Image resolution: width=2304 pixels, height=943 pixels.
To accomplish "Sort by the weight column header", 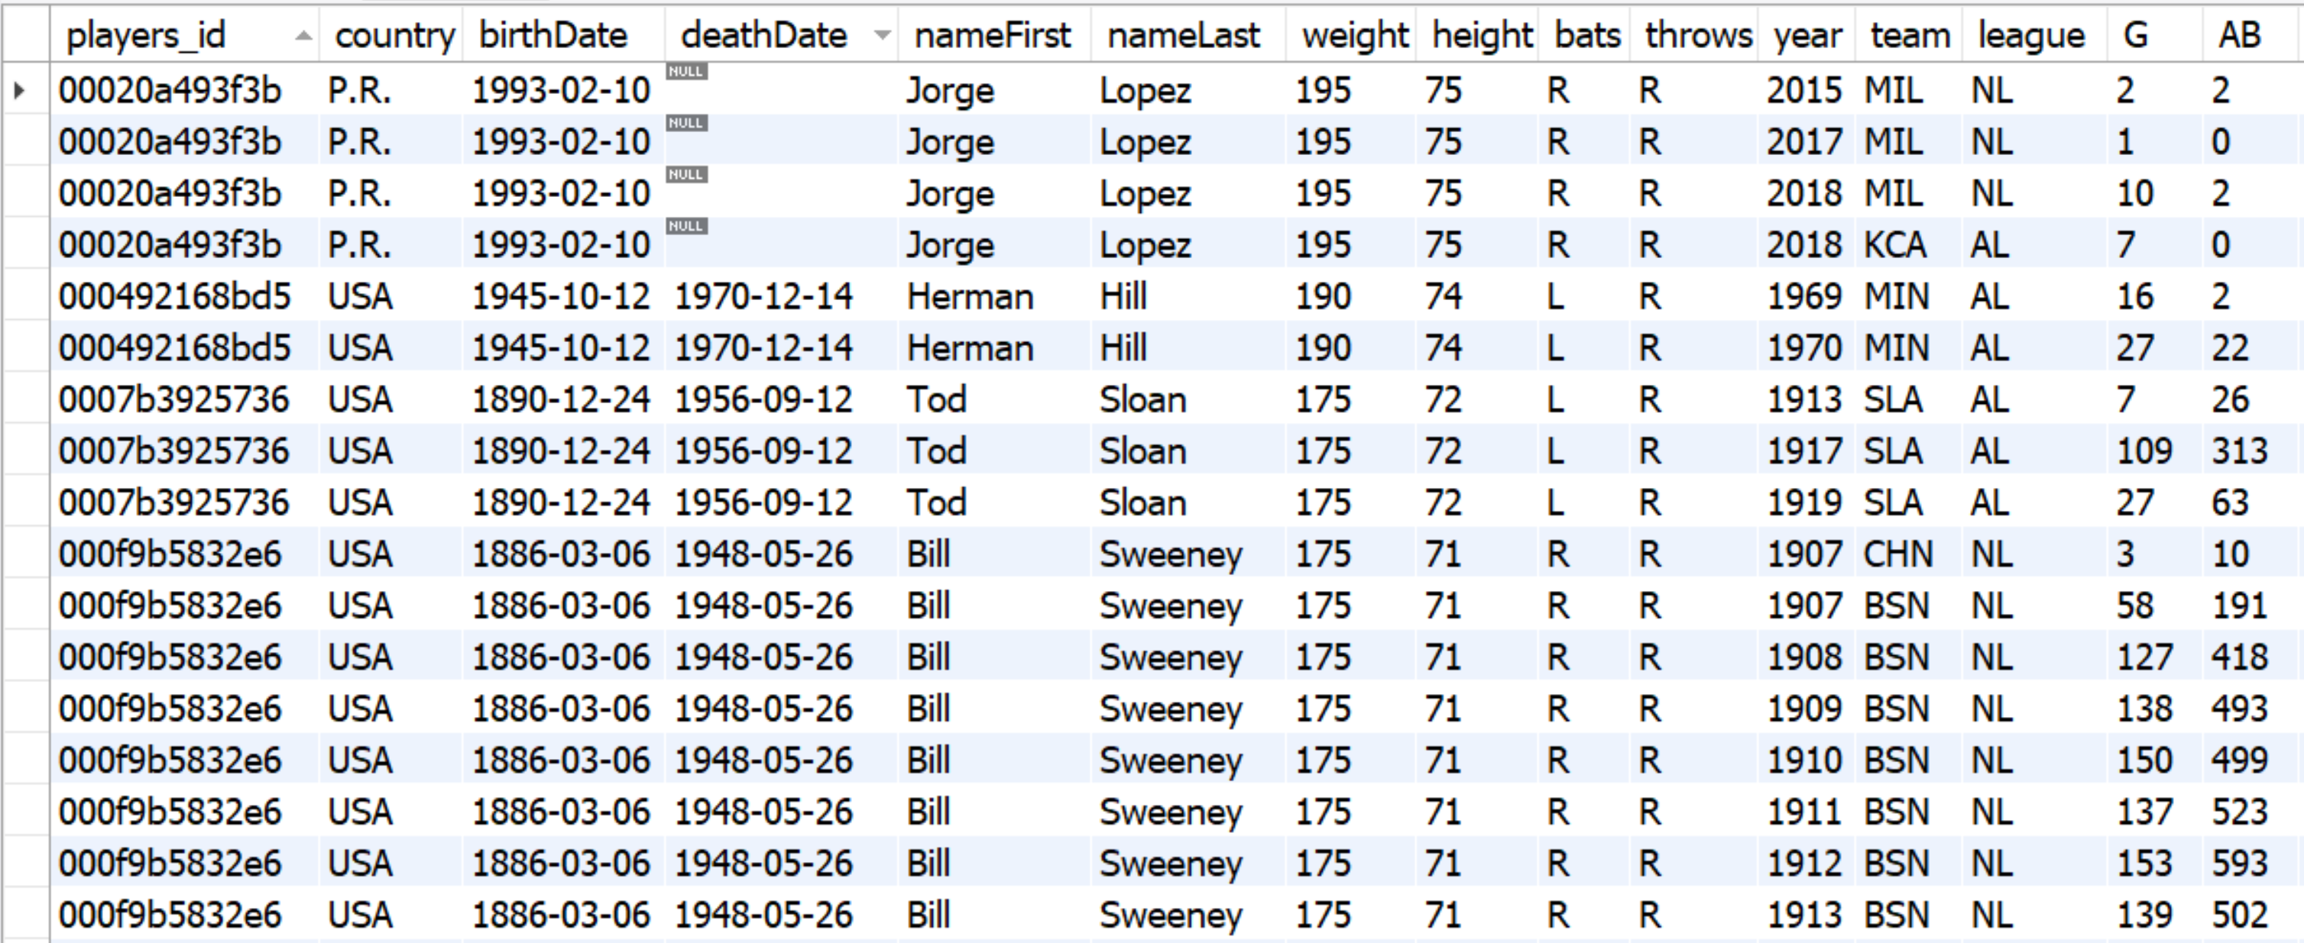I will (x=1354, y=36).
